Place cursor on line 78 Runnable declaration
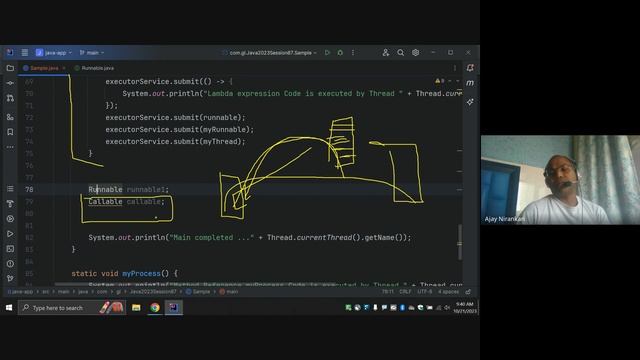The height and width of the screenshot is (360, 640). (x=128, y=189)
